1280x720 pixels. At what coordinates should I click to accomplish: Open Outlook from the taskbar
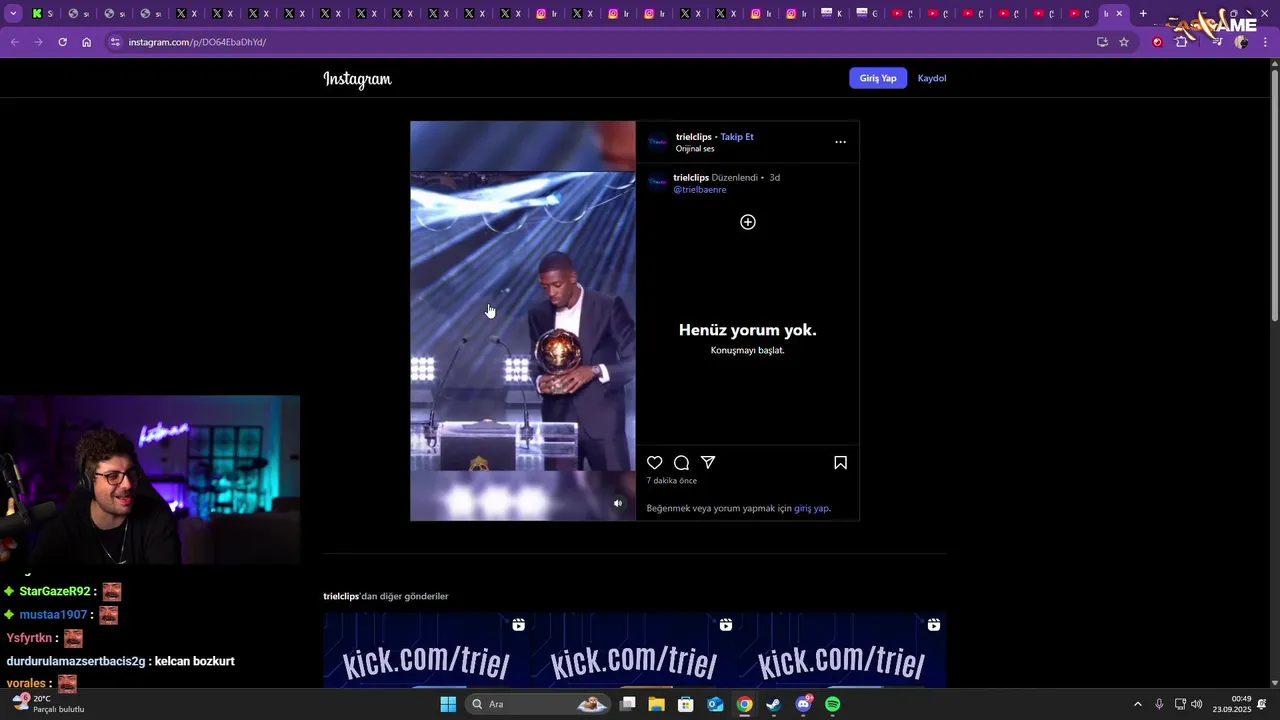(715, 704)
